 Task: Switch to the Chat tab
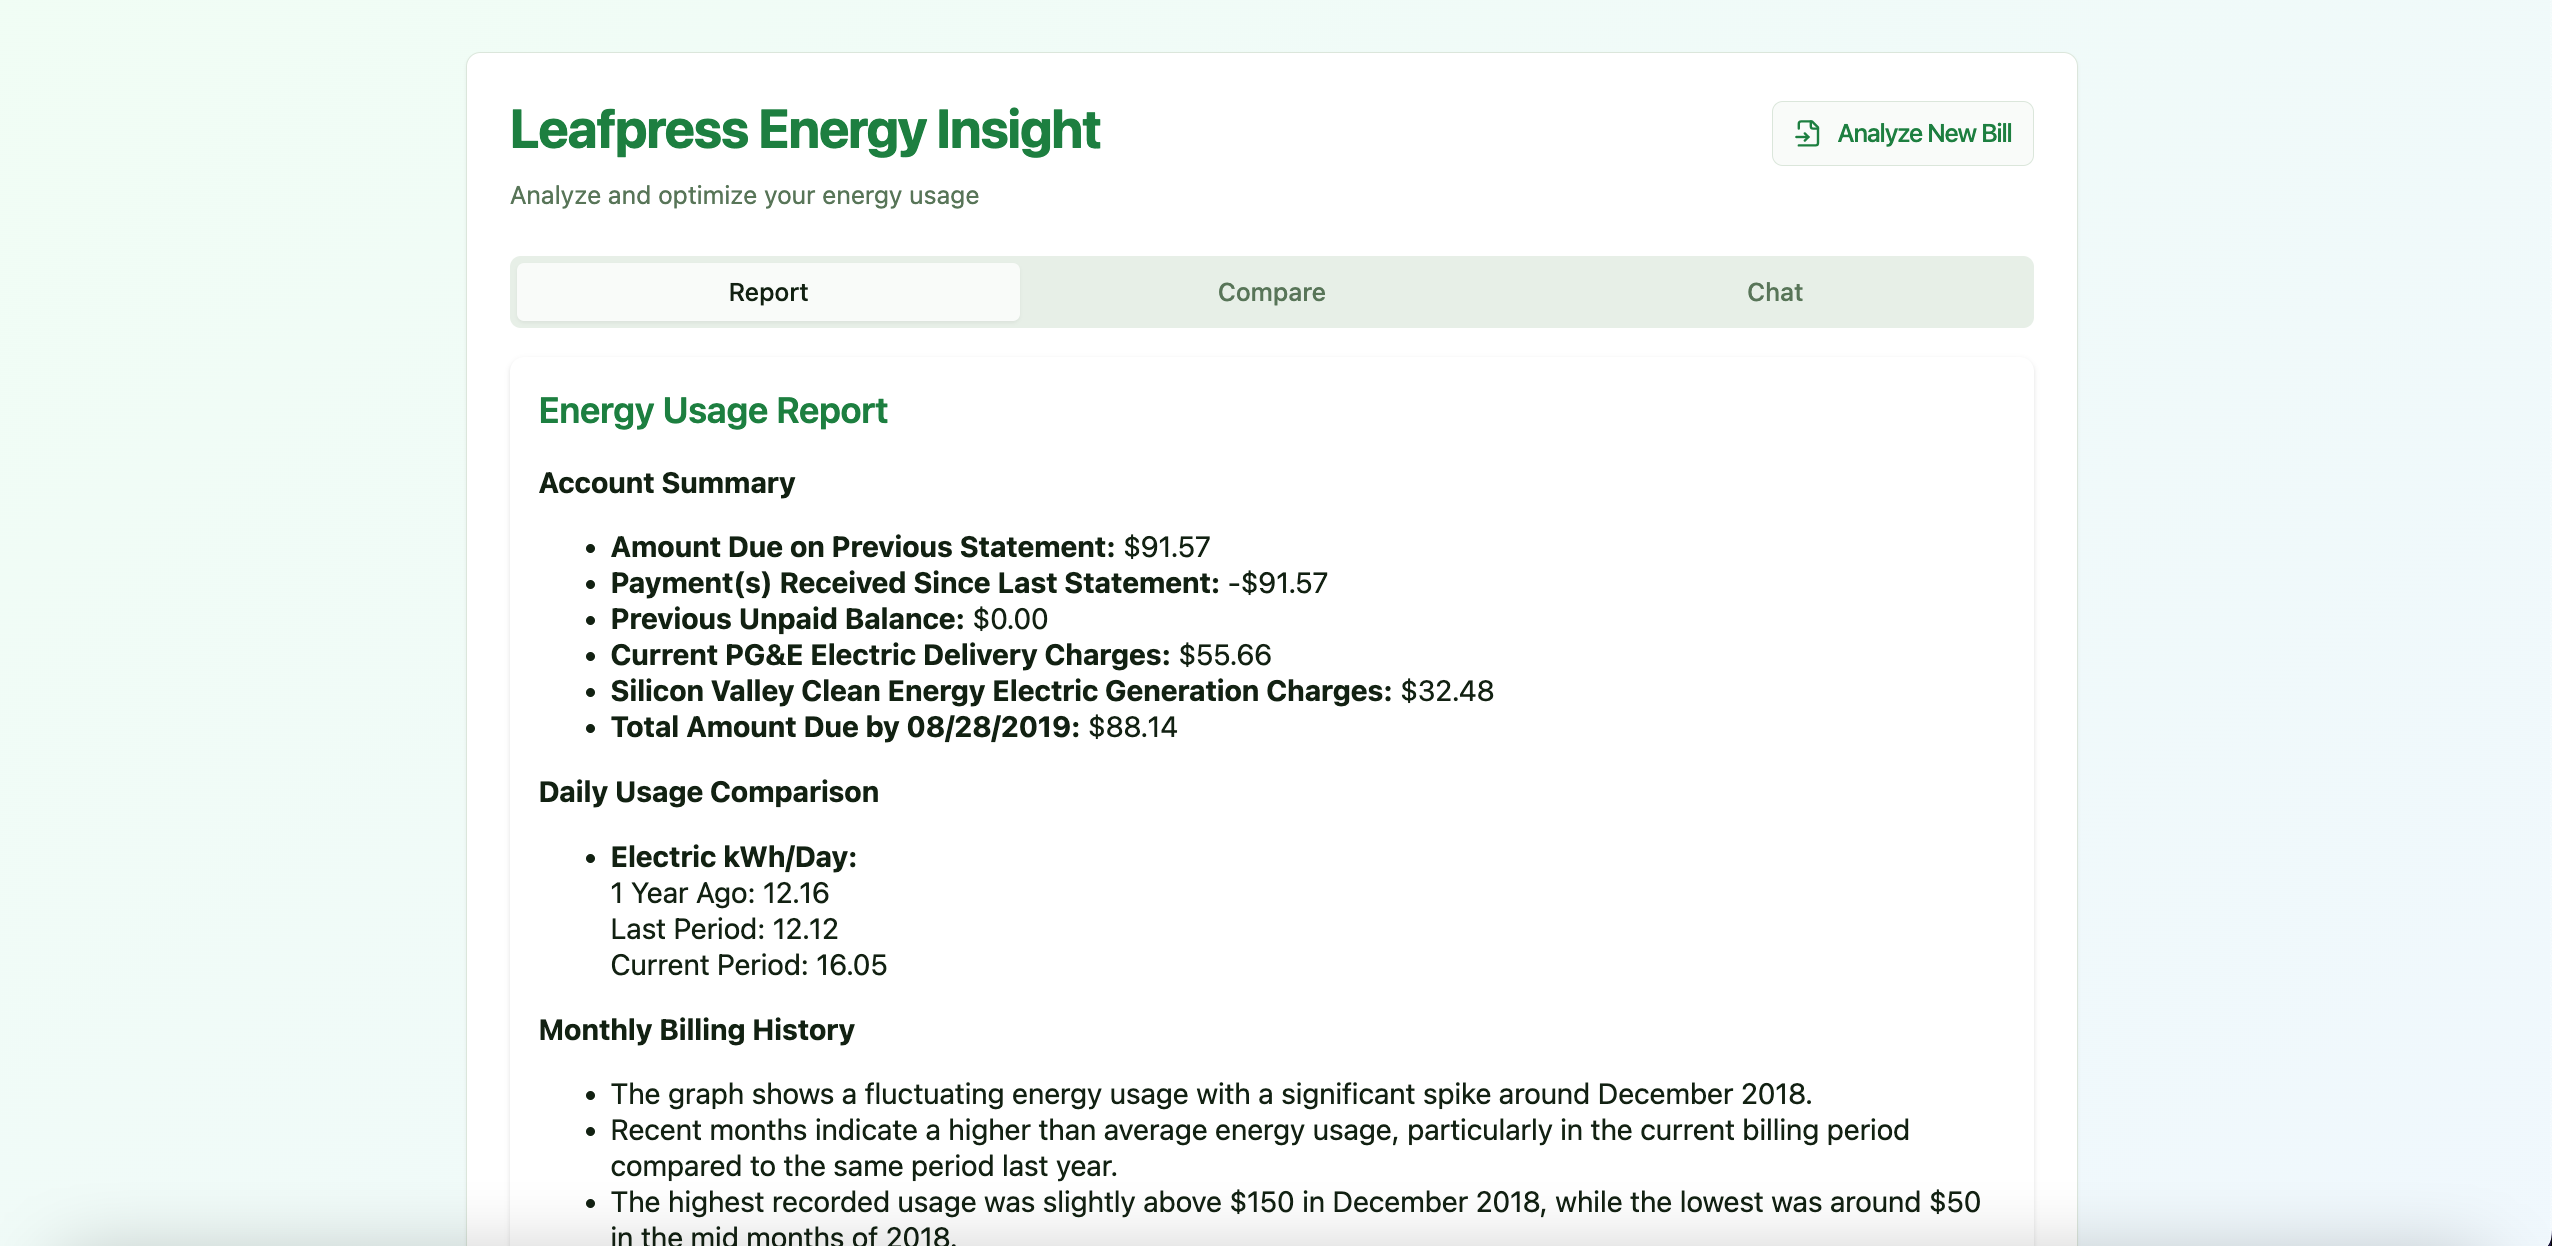point(1774,292)
